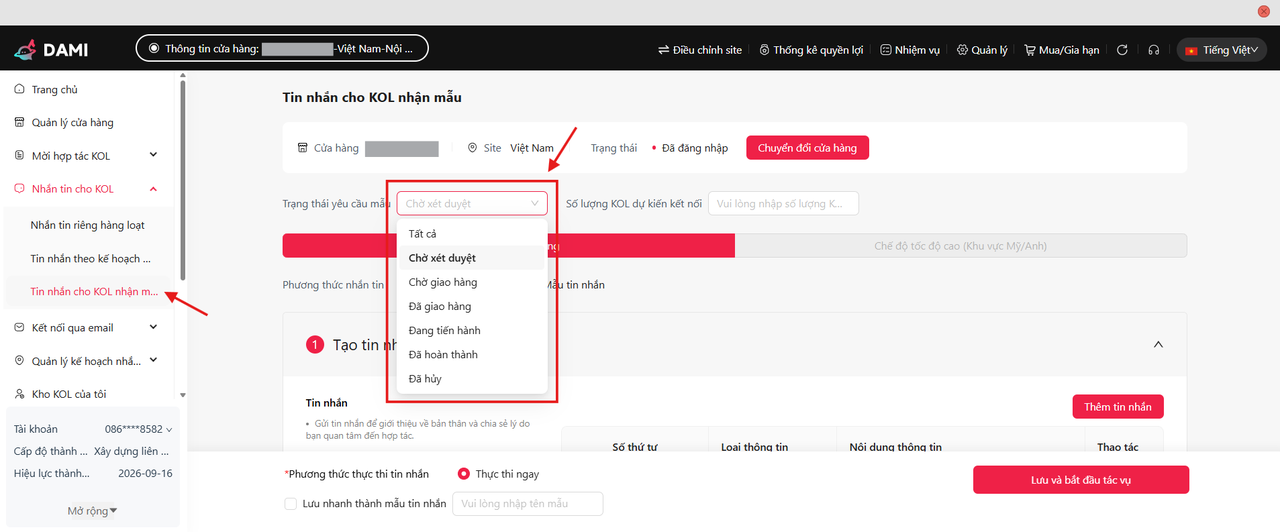Click the refresh icon in top bar
This screenshot has height=532, width=1280.
1122,50
